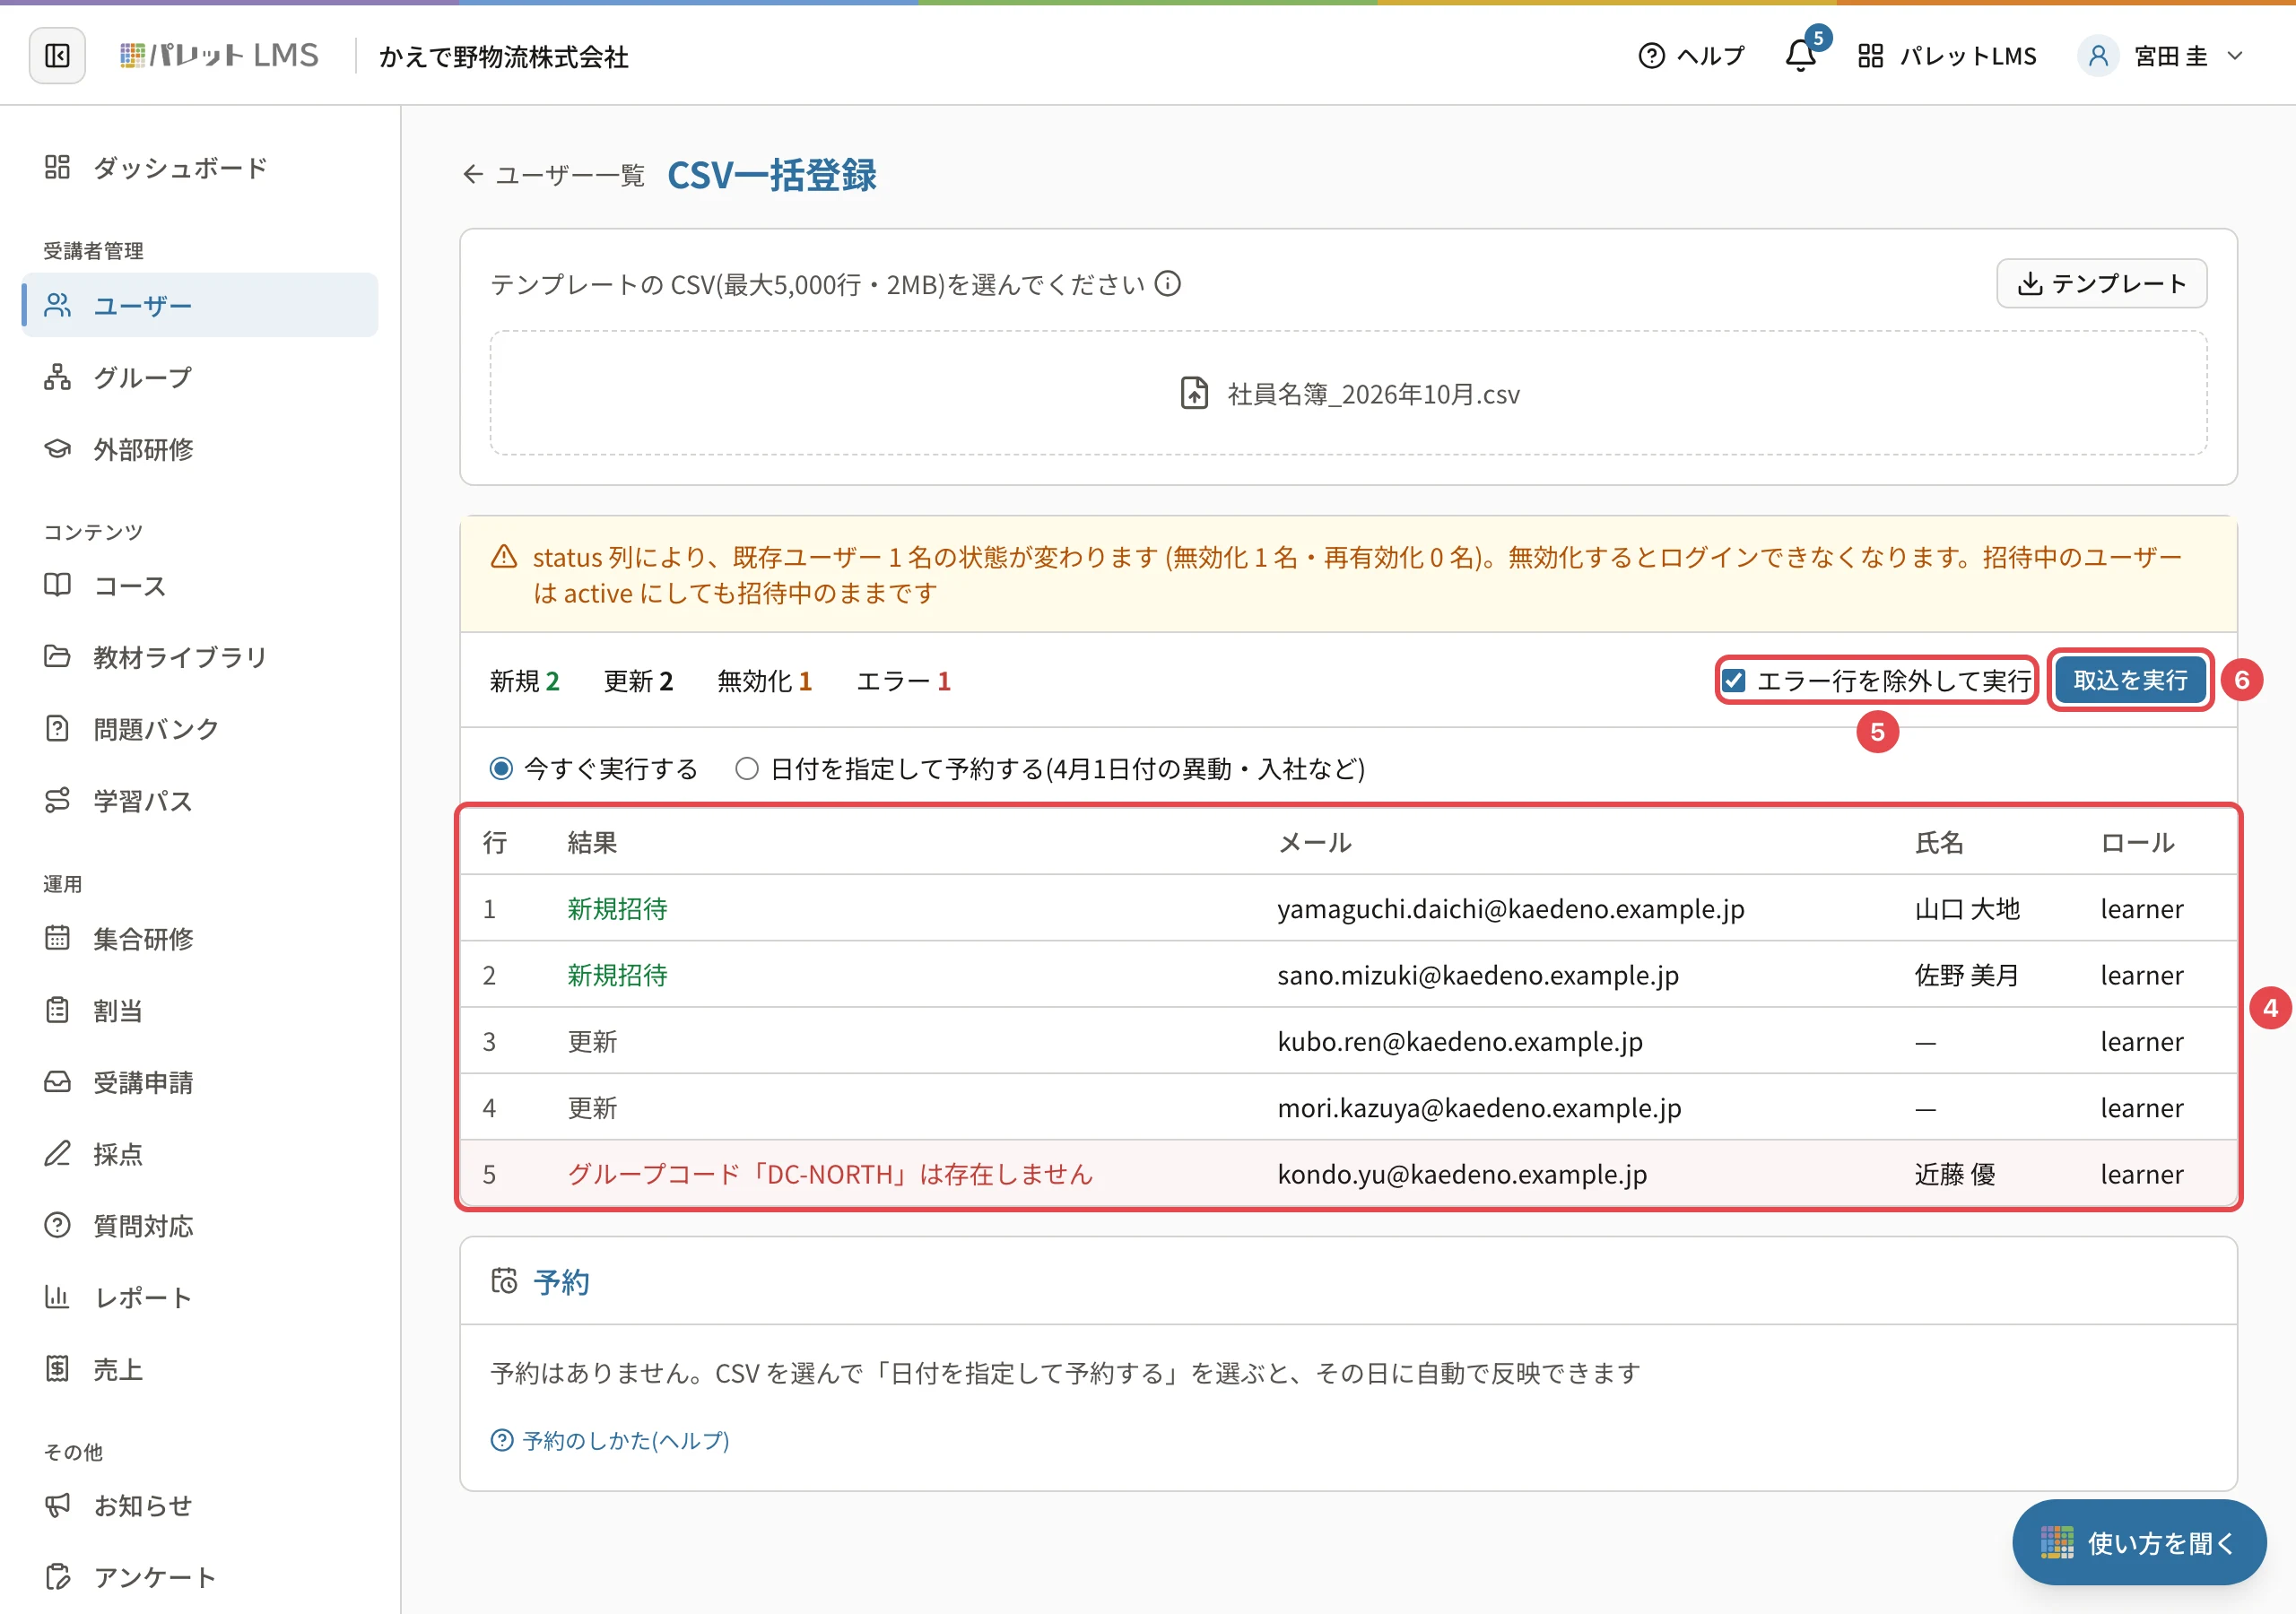Image resolution: width=2296 pixels, height=1614 pixels.
Task: Go back to ユーザー一覧
Action: pyautogui.click(x=553, y=176)
